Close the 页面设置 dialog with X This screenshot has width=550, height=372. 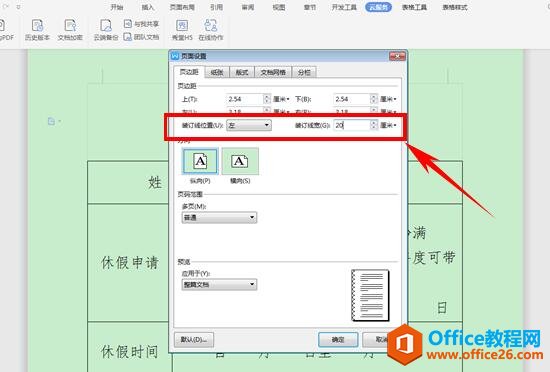point(397,56)
